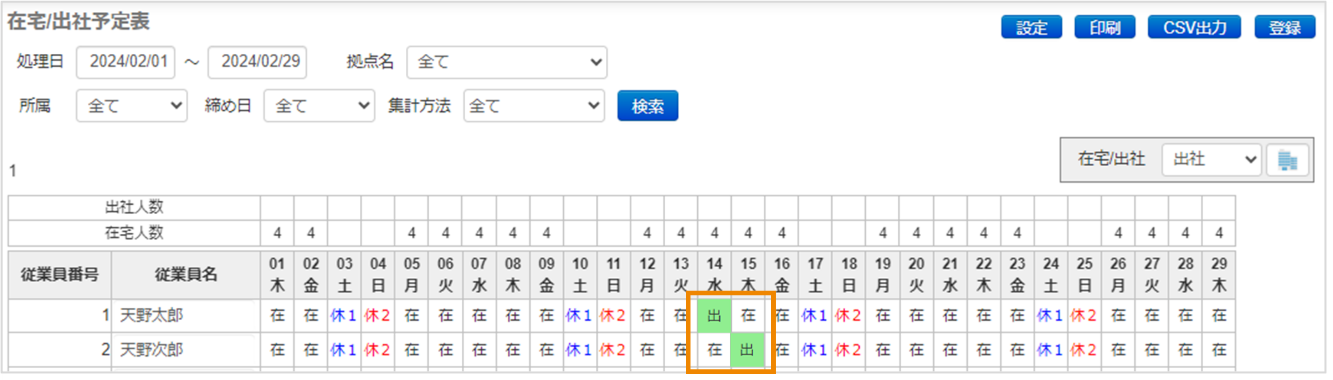Screen dimensions: 1333x380
Task: Expand the 所属 dropdown
Action: tap(132, 105)
